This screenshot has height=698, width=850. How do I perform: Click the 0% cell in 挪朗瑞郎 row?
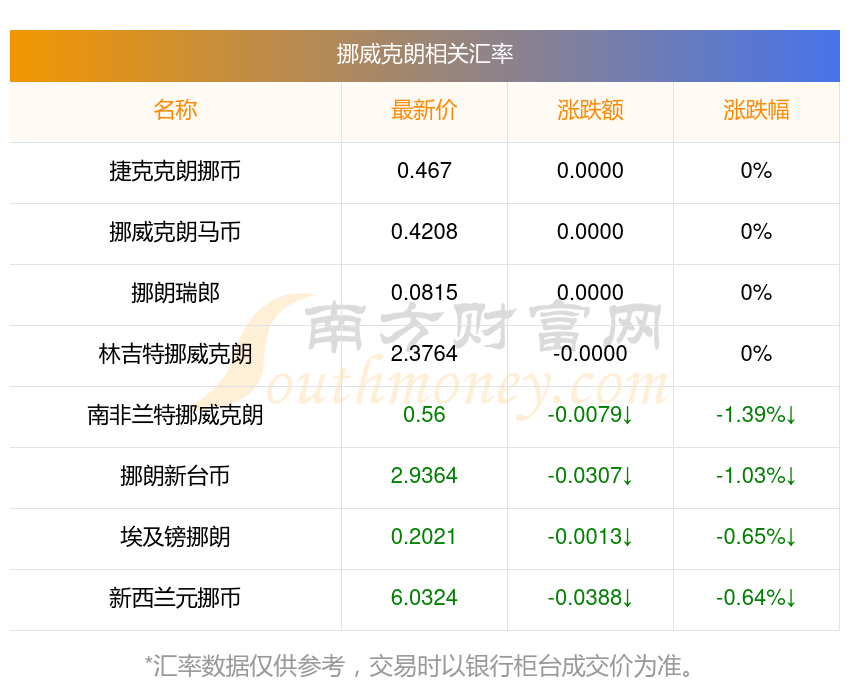coord(756,293)
